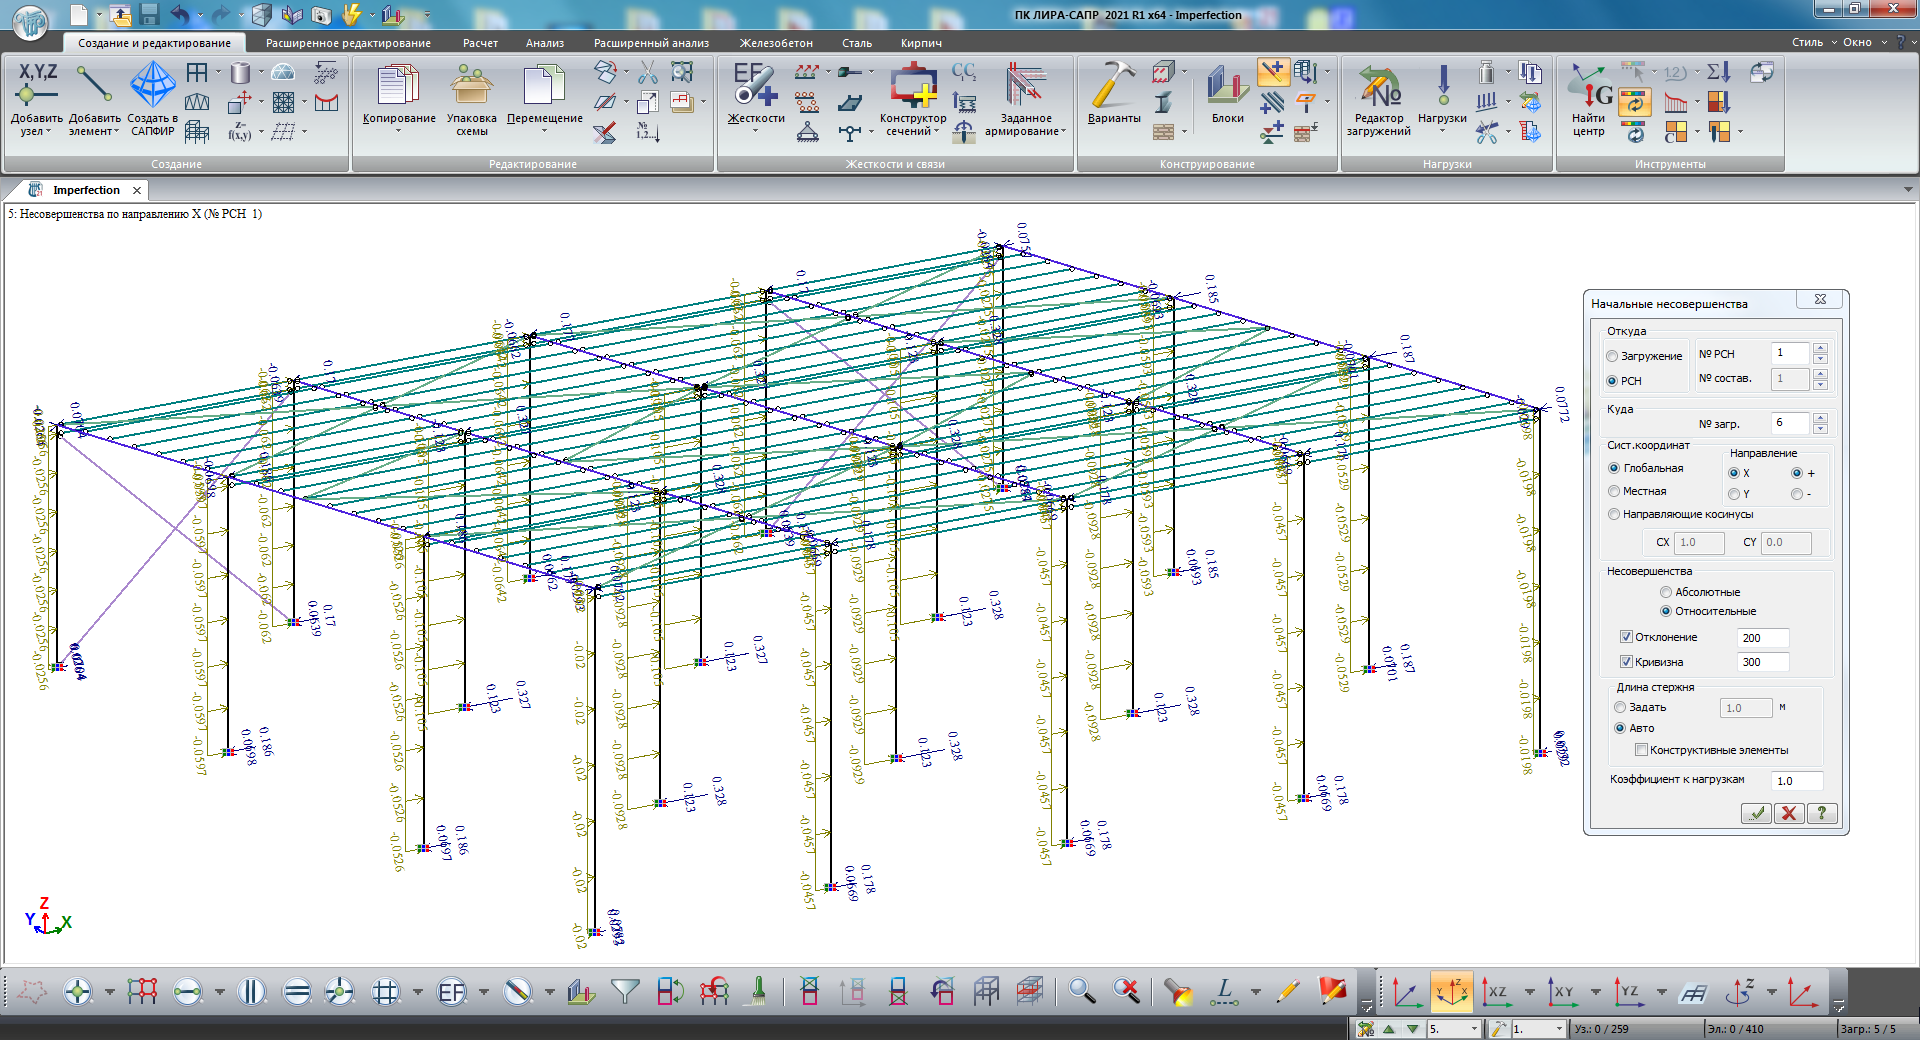Expand the Копирование dropdown arrow
This screenshot has height=1040, width=1920.
click(x=398, y=131)
